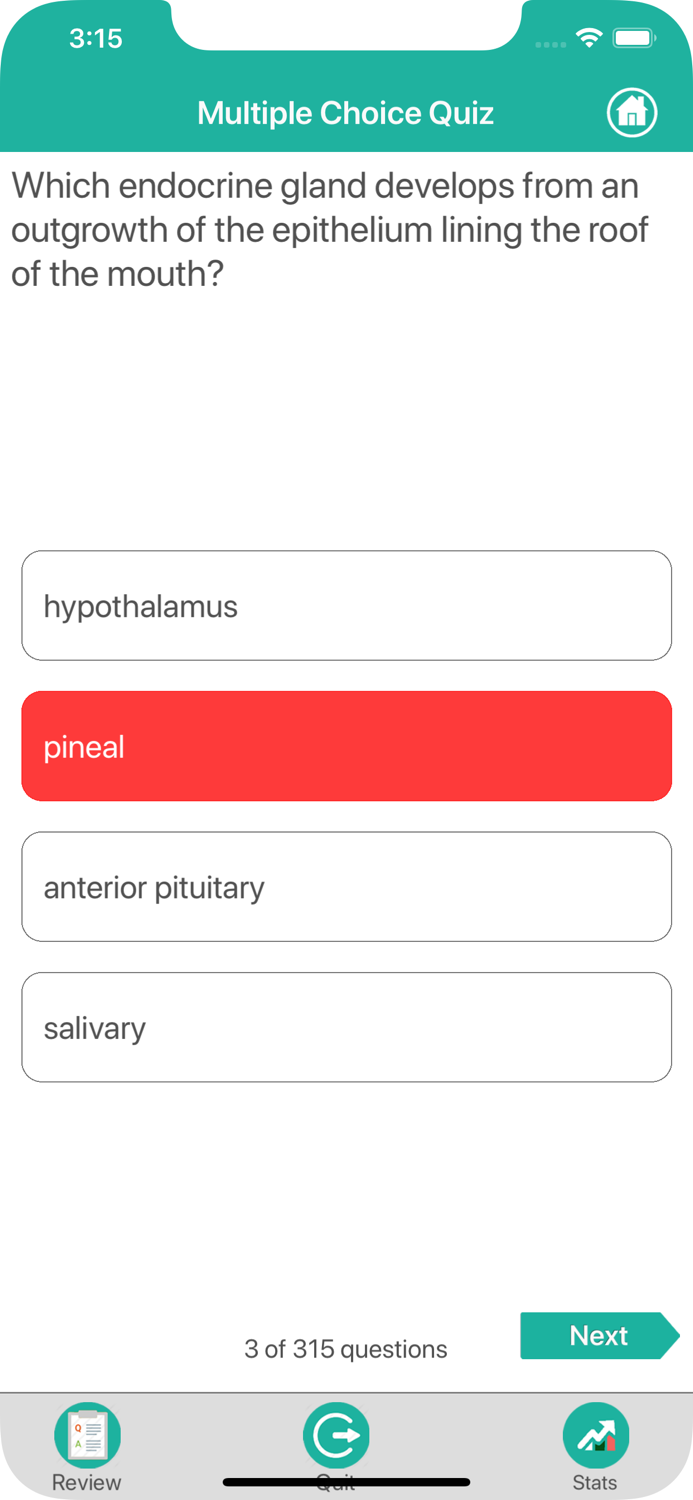
Task: Tap the cellular signal dots indicator
Action: [550, 44]
